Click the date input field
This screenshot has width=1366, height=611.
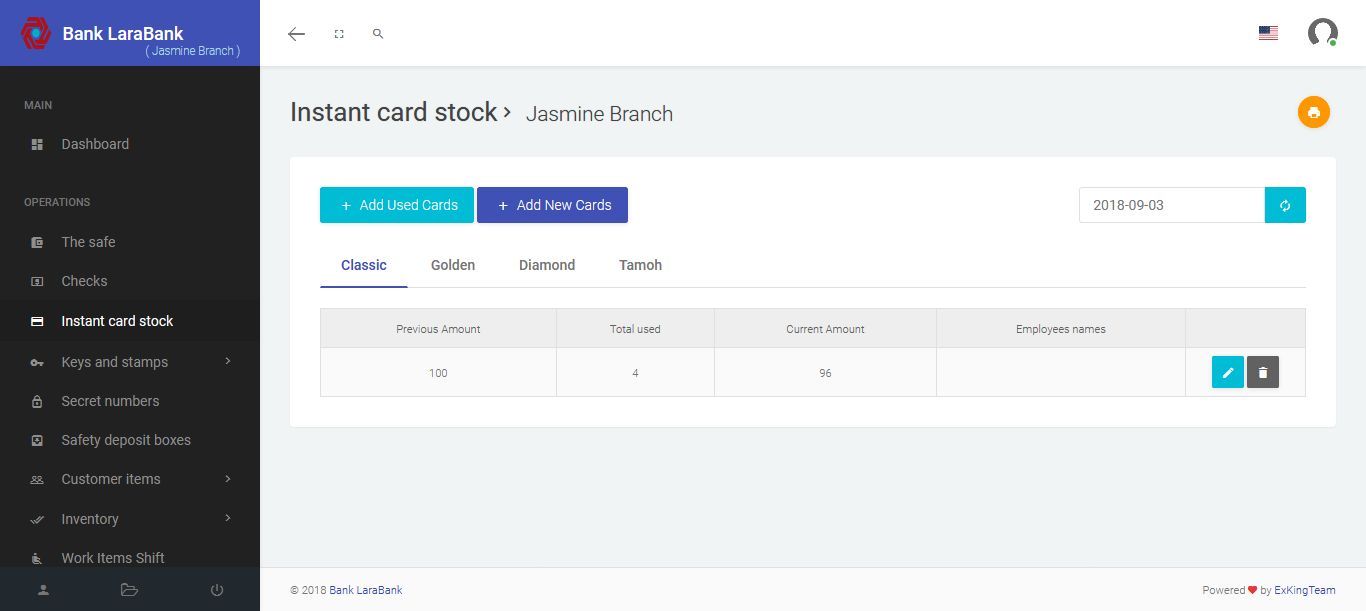tap(1171, 205)
